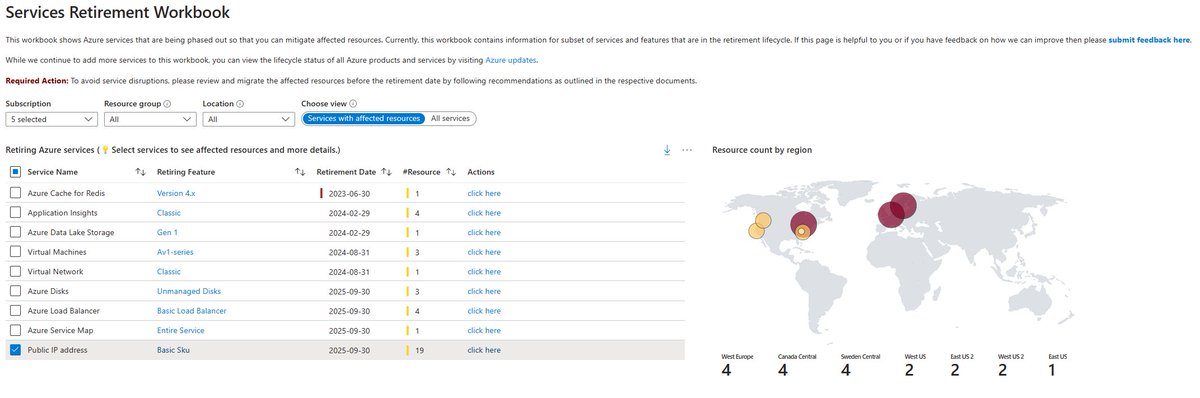The height and width of the screenshot is (398, 1200).
Task: Open the Basic Sku link
Action: click(173, 350)
